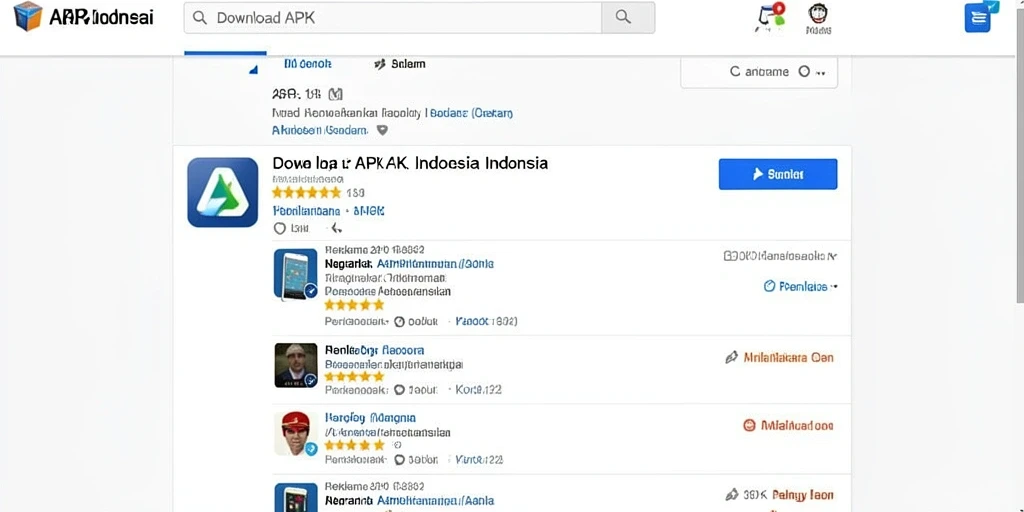Click the comment icon beside "oobuk"
1024x512 pixels.
400,321
